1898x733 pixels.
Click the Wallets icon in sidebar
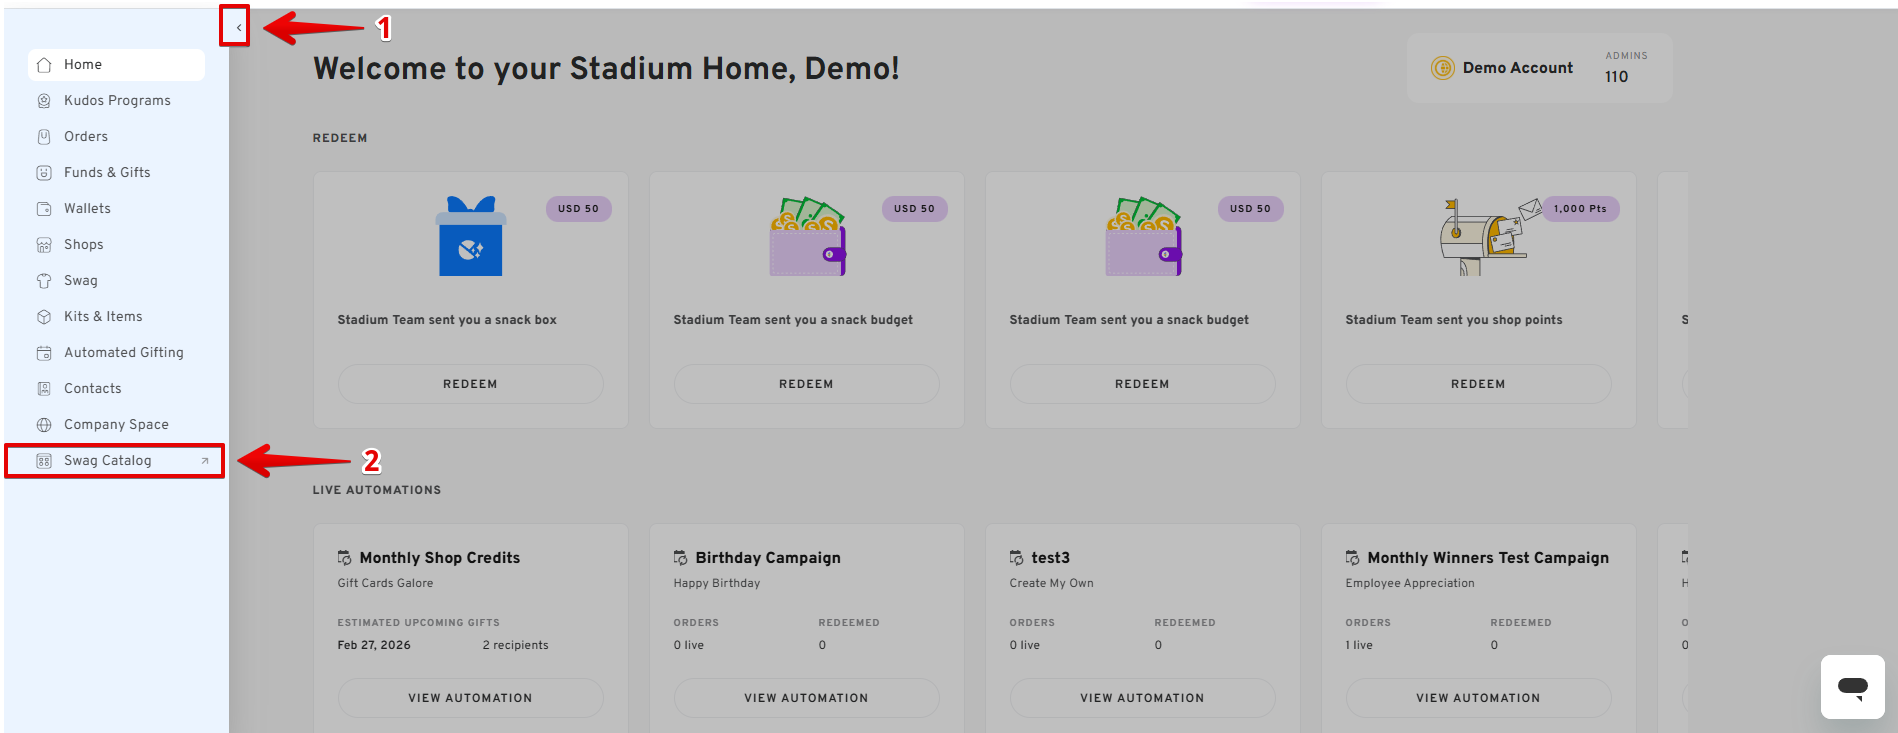[44, 209]
